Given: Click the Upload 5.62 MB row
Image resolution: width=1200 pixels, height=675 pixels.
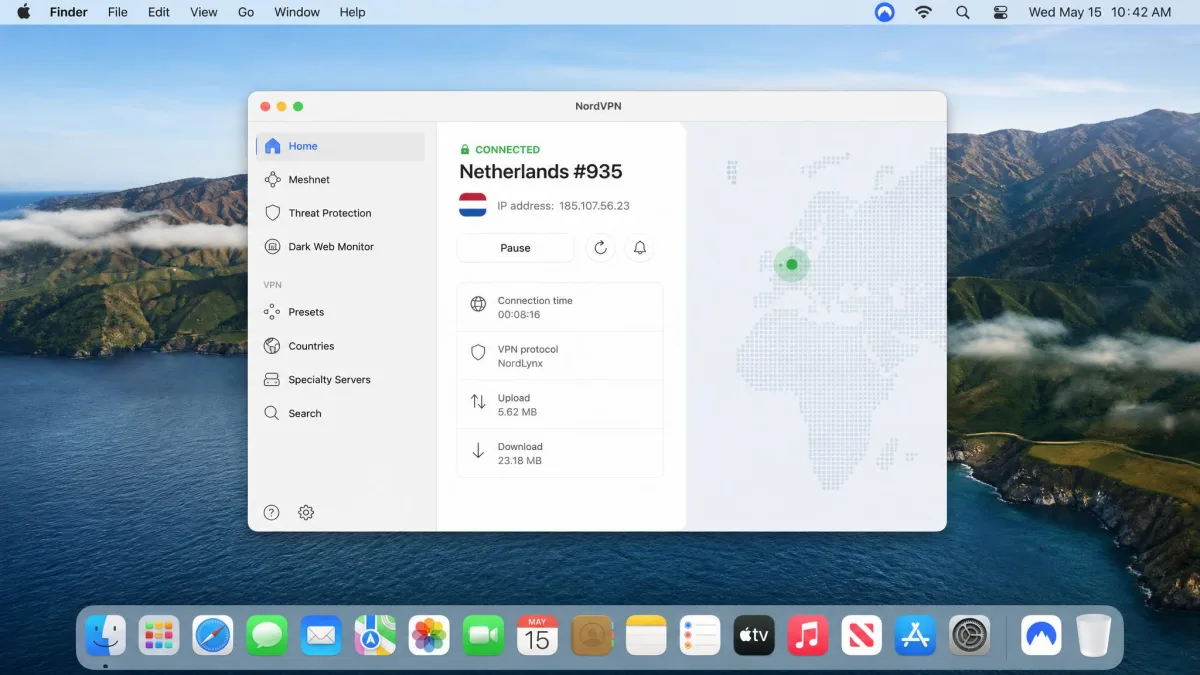Looking at the screenshot, I should (x=560, y=405).
